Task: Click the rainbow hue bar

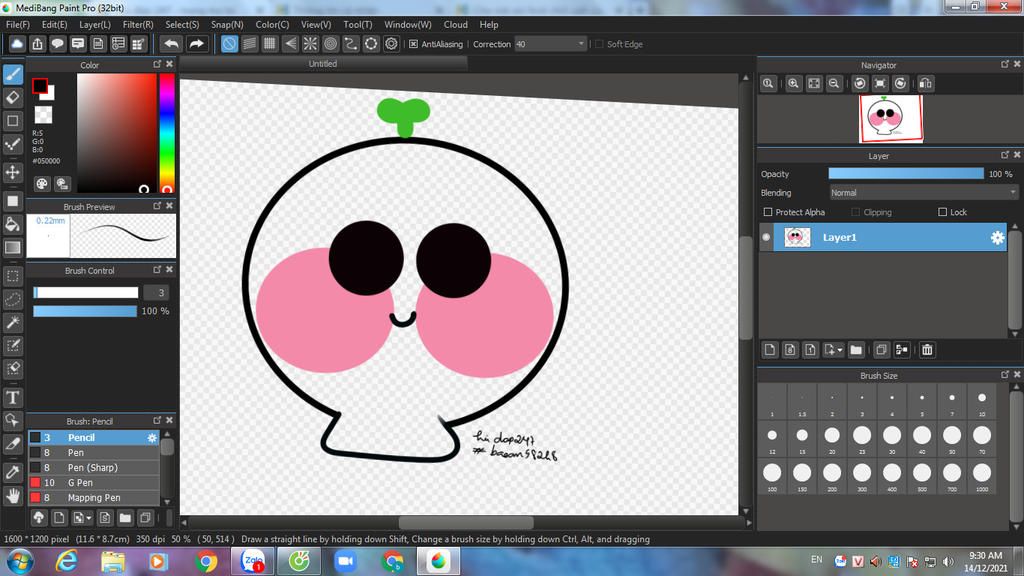Action: pyautogui.click(x=167, y=133)
